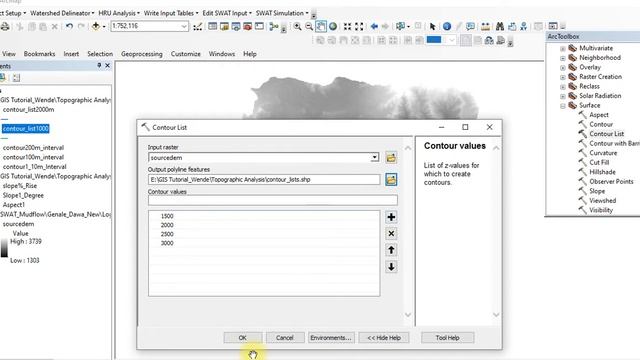Click the HTML Popup tool icon

point(470,27)
